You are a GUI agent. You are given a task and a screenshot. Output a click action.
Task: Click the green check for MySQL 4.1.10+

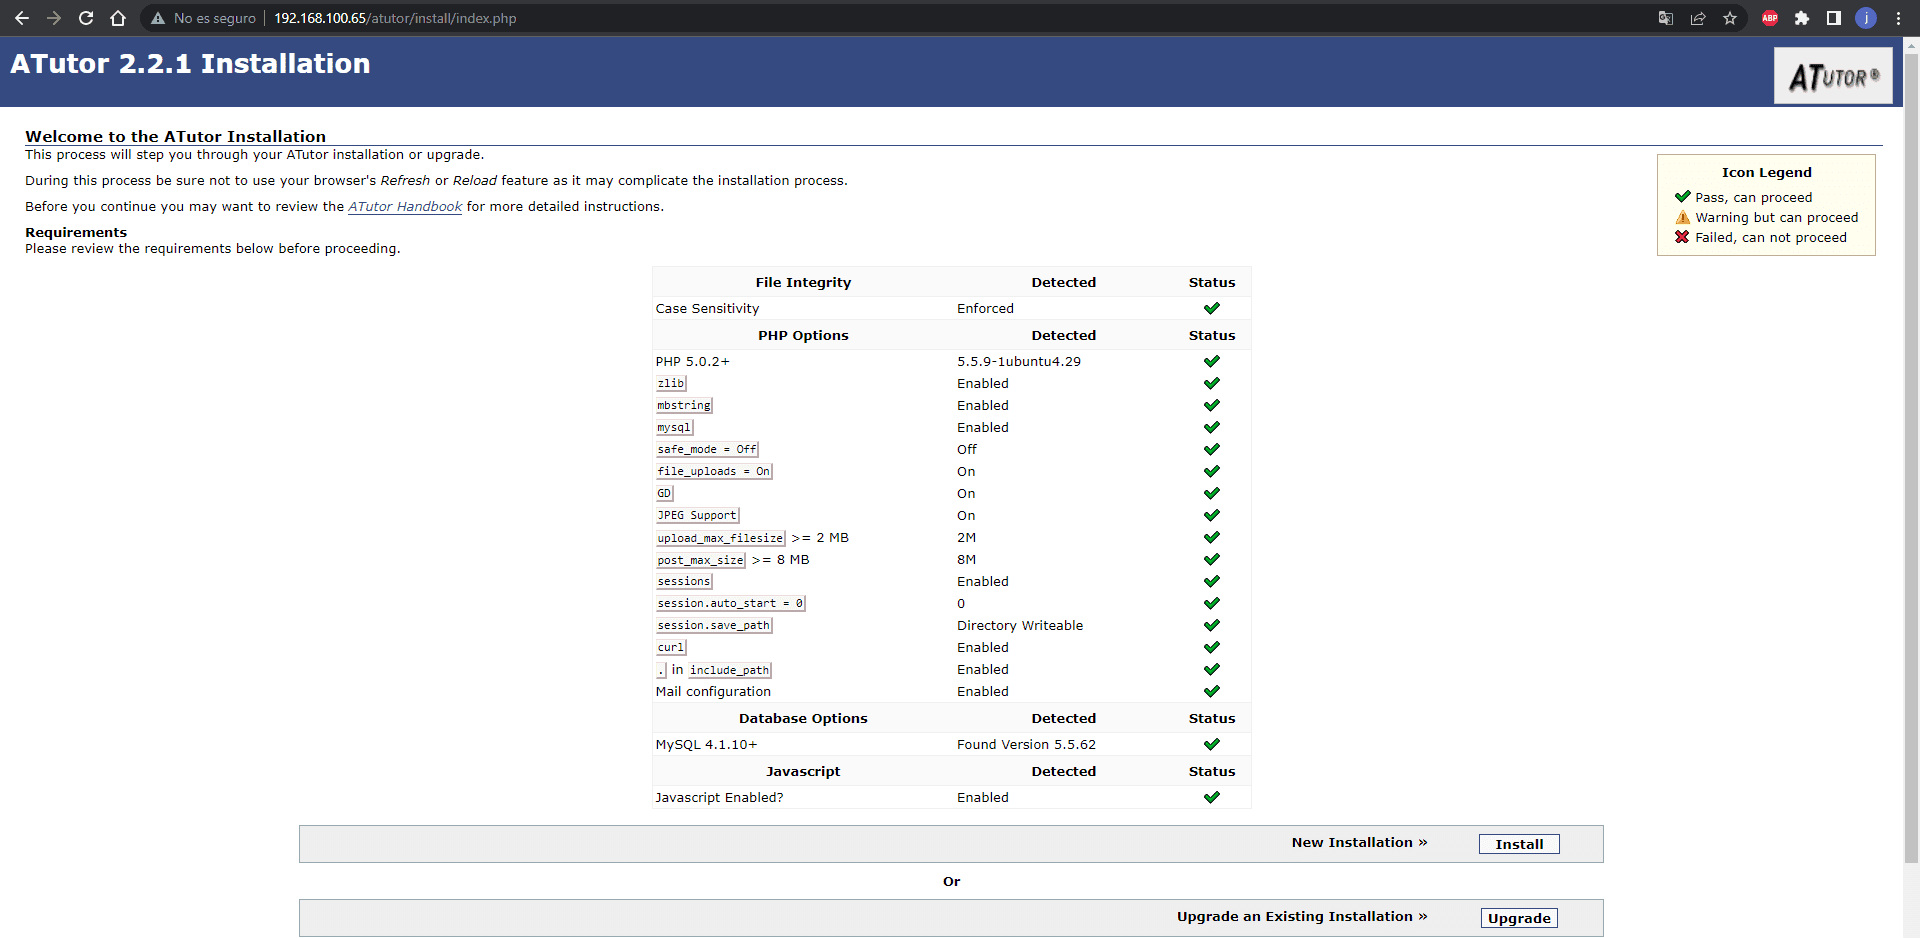click(x=1212, y=744)
